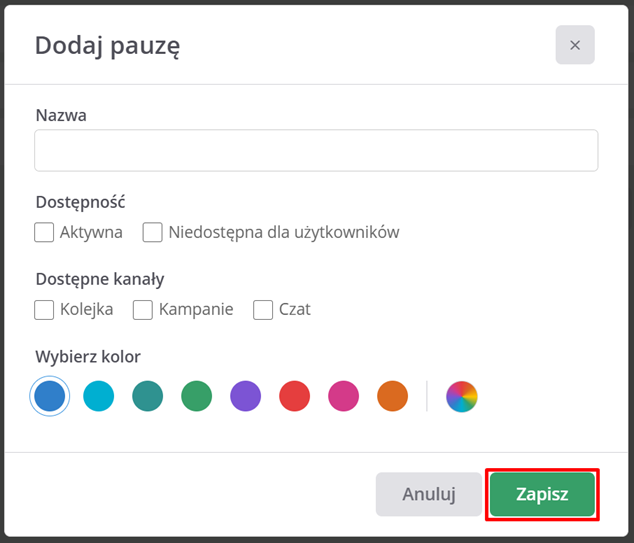
Task: Tick the Niedostępna dla użytkowników checkbox
Action: pyautogui.click(x=153, y=232)
